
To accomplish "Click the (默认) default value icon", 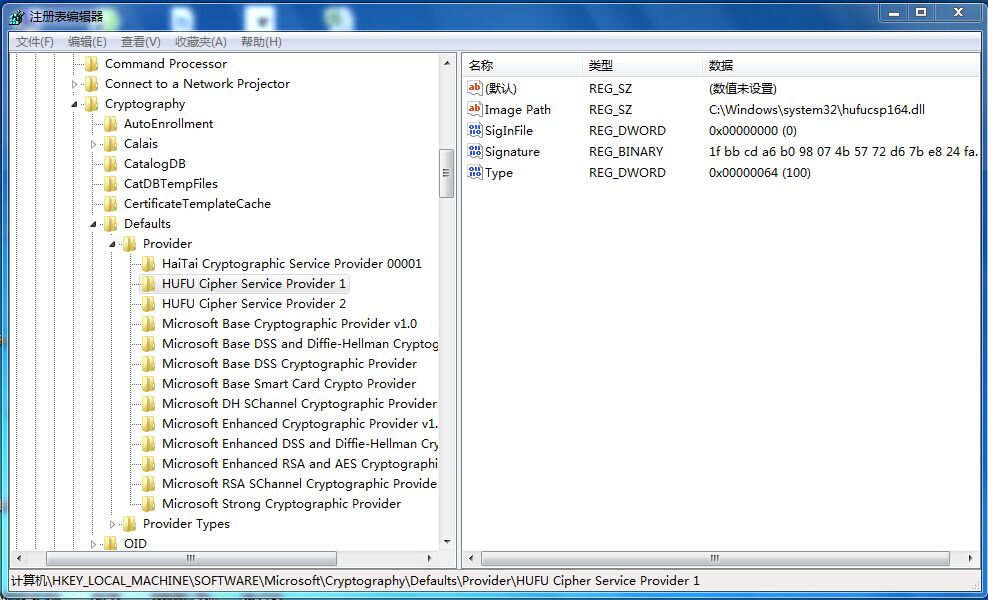I will (475, 89).
